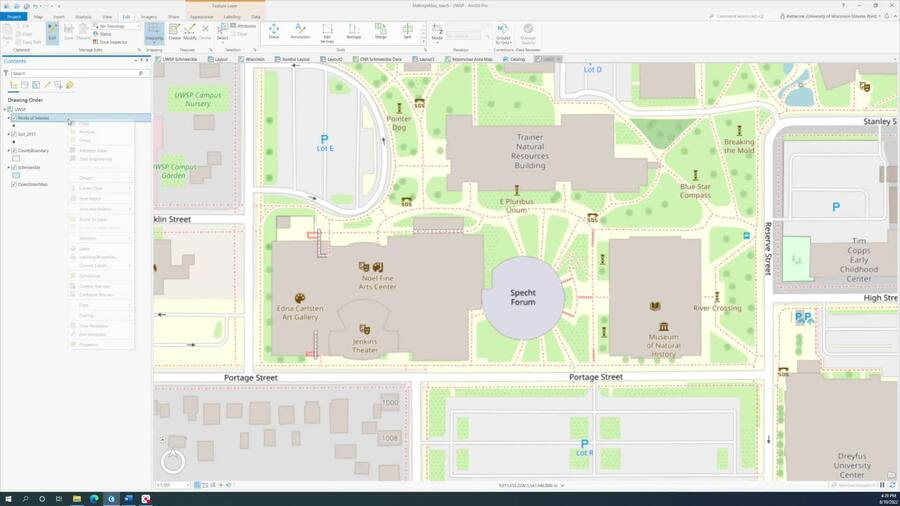
Task: Switch to the Map ribbon tab
Action: click(x=38, y=17)
